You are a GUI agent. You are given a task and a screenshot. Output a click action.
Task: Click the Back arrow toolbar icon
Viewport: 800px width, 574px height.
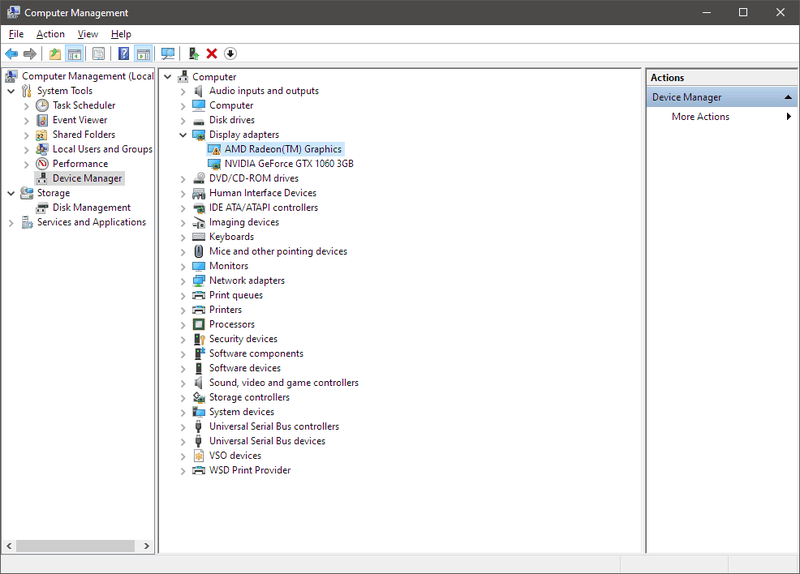click(11, 54)
